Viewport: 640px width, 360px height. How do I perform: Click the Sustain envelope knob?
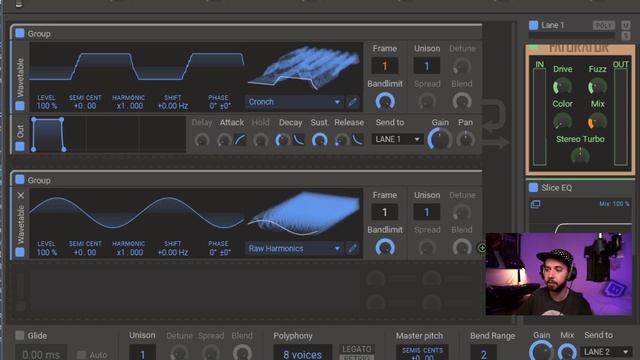320,140
